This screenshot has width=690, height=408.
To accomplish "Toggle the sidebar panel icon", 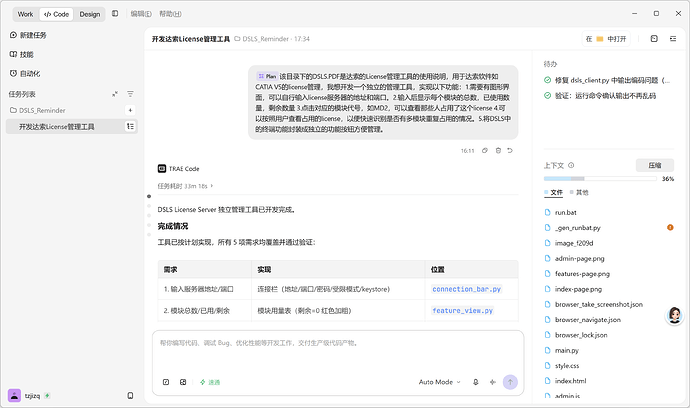I will (x=115, y=14).
